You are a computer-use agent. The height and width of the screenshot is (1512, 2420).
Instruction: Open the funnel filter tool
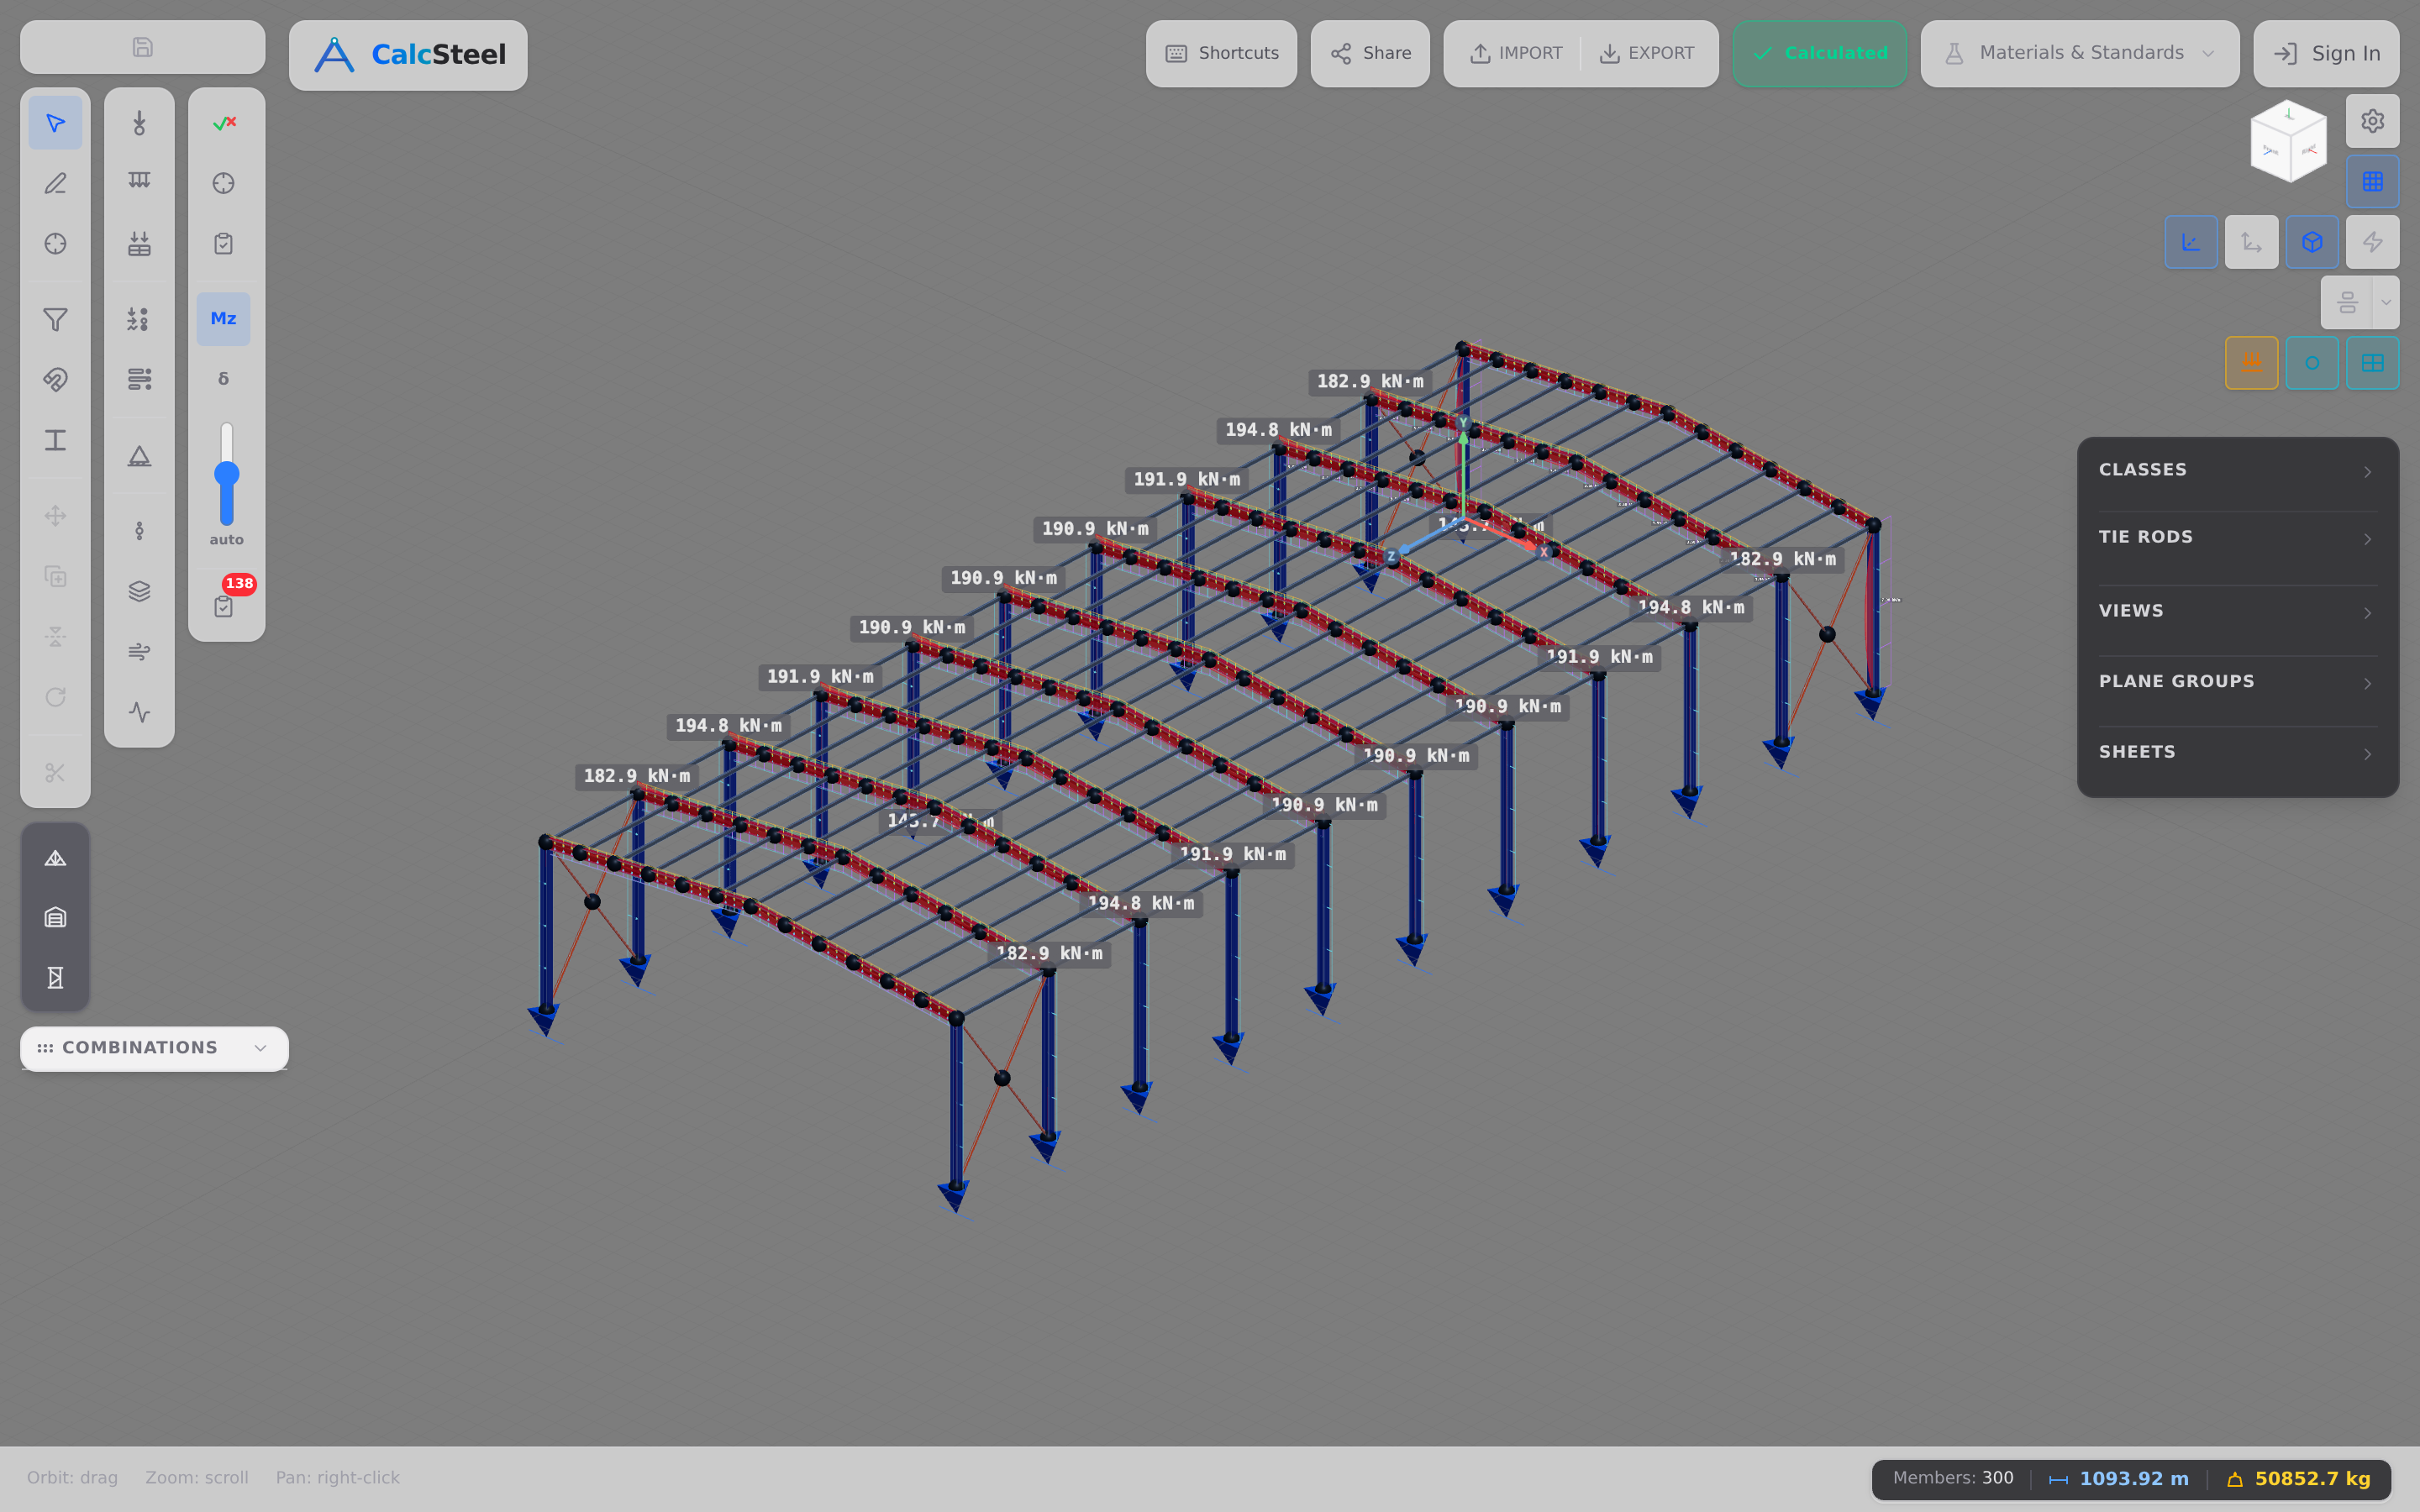[x=55, y=319]
